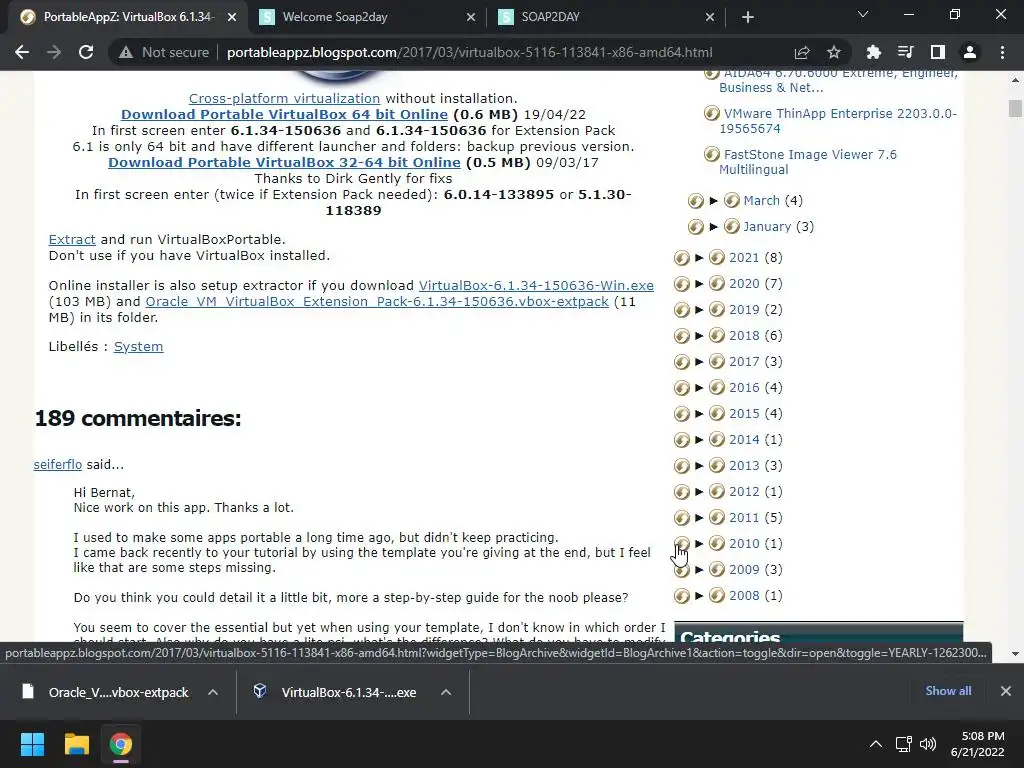This screenshot has height=768, width=1024.
Task: Open VMware ThinApp Enterprise post link
Action: tap(838, 121)
